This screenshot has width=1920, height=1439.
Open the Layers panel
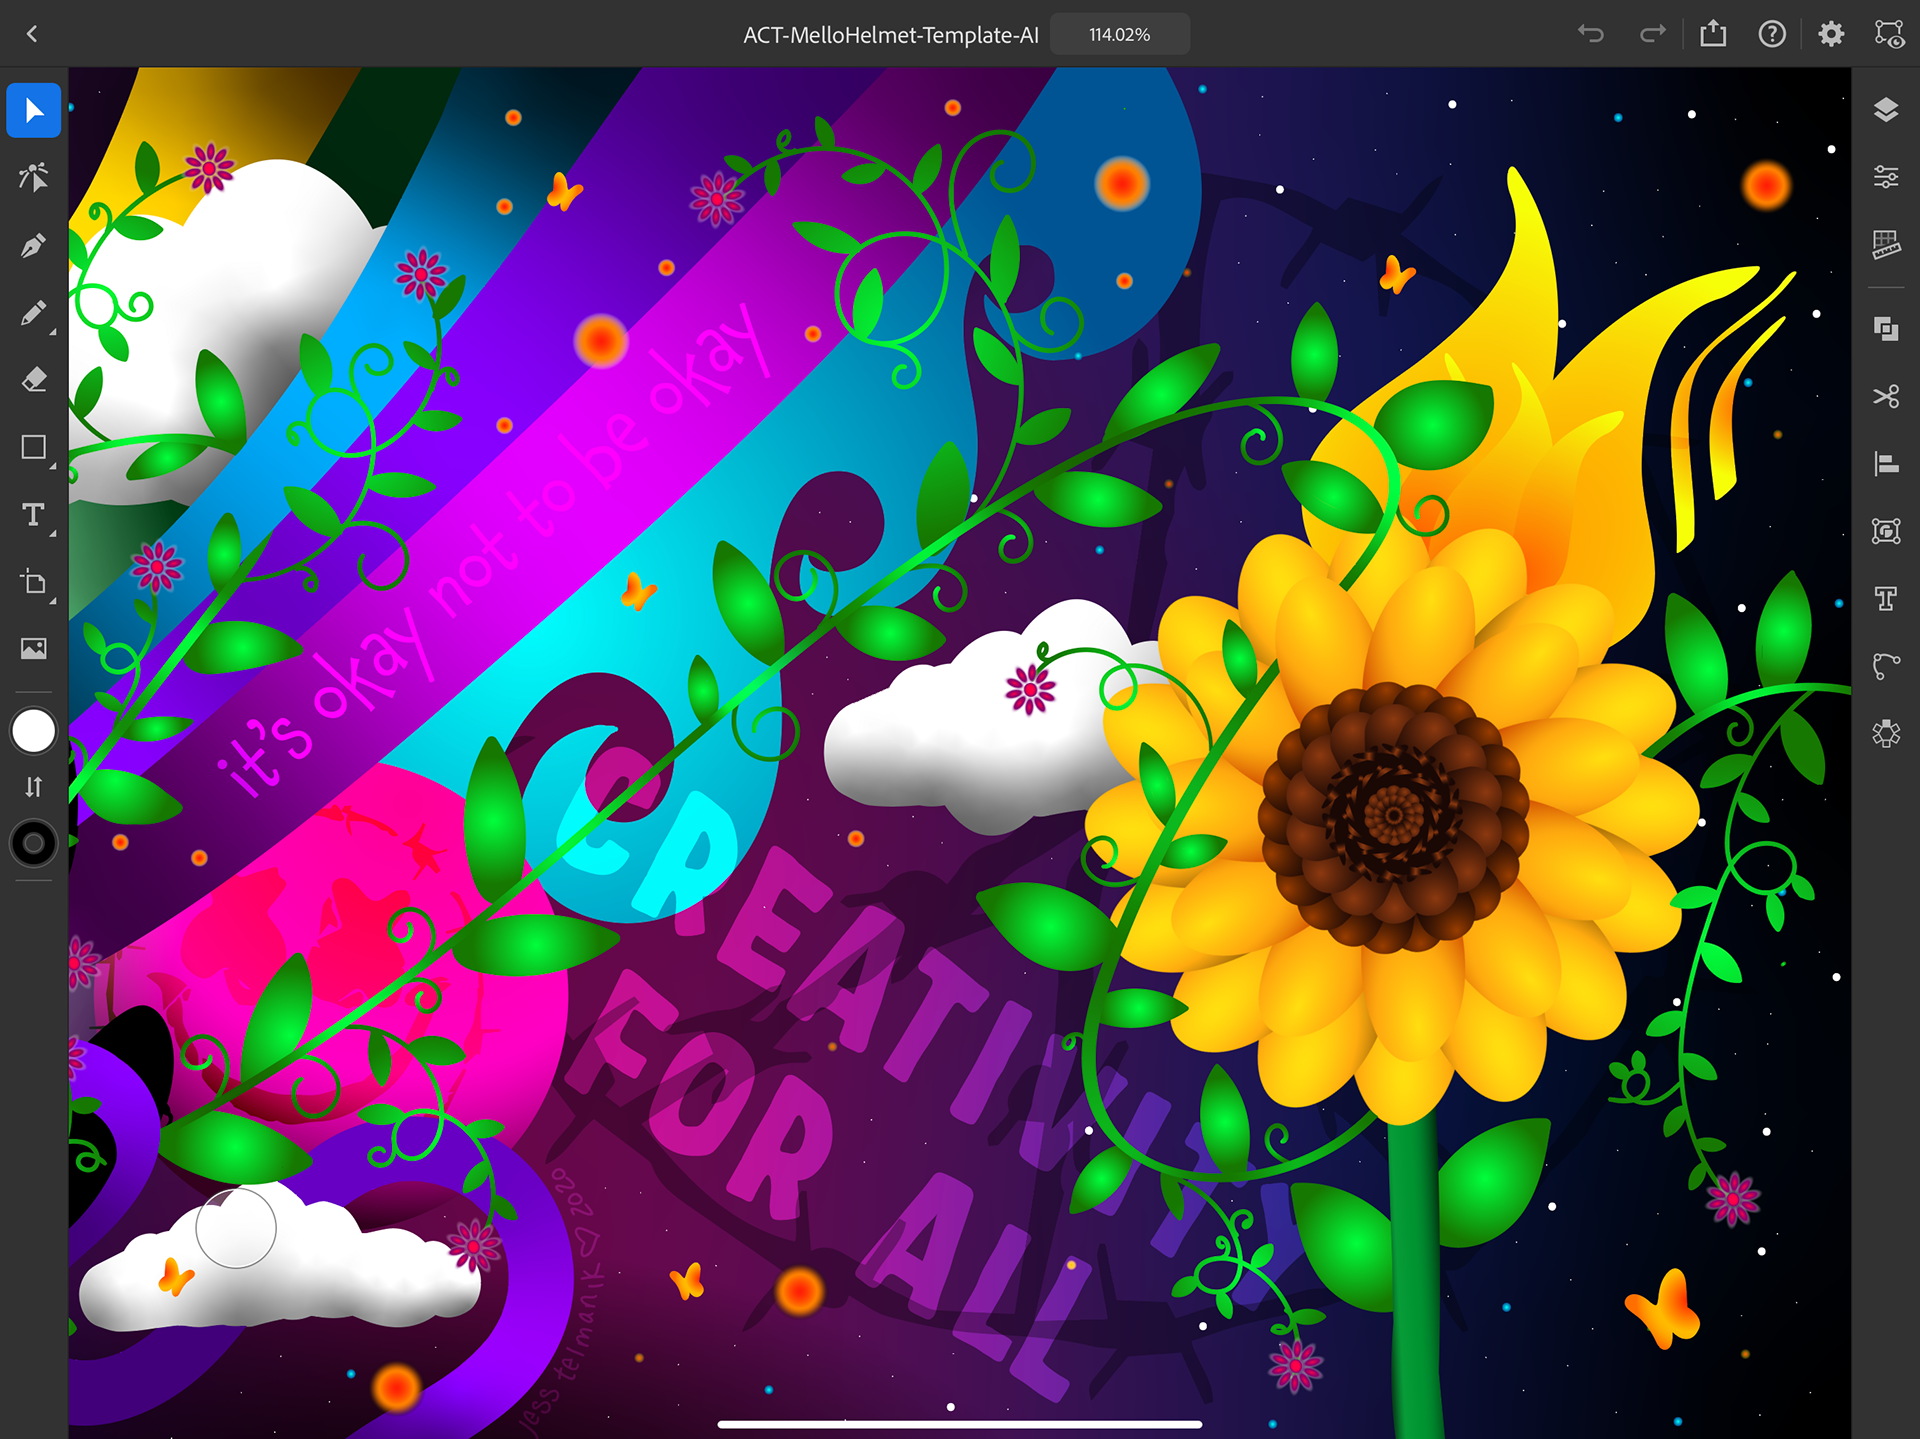pos(1886,110)
